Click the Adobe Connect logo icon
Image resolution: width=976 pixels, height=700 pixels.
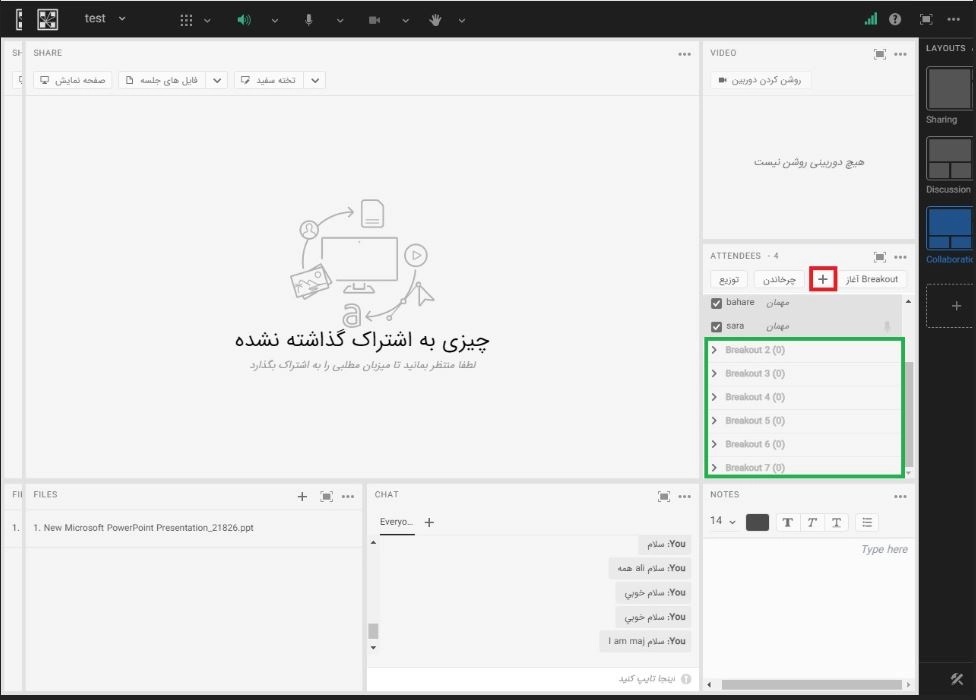click(47, 19)
